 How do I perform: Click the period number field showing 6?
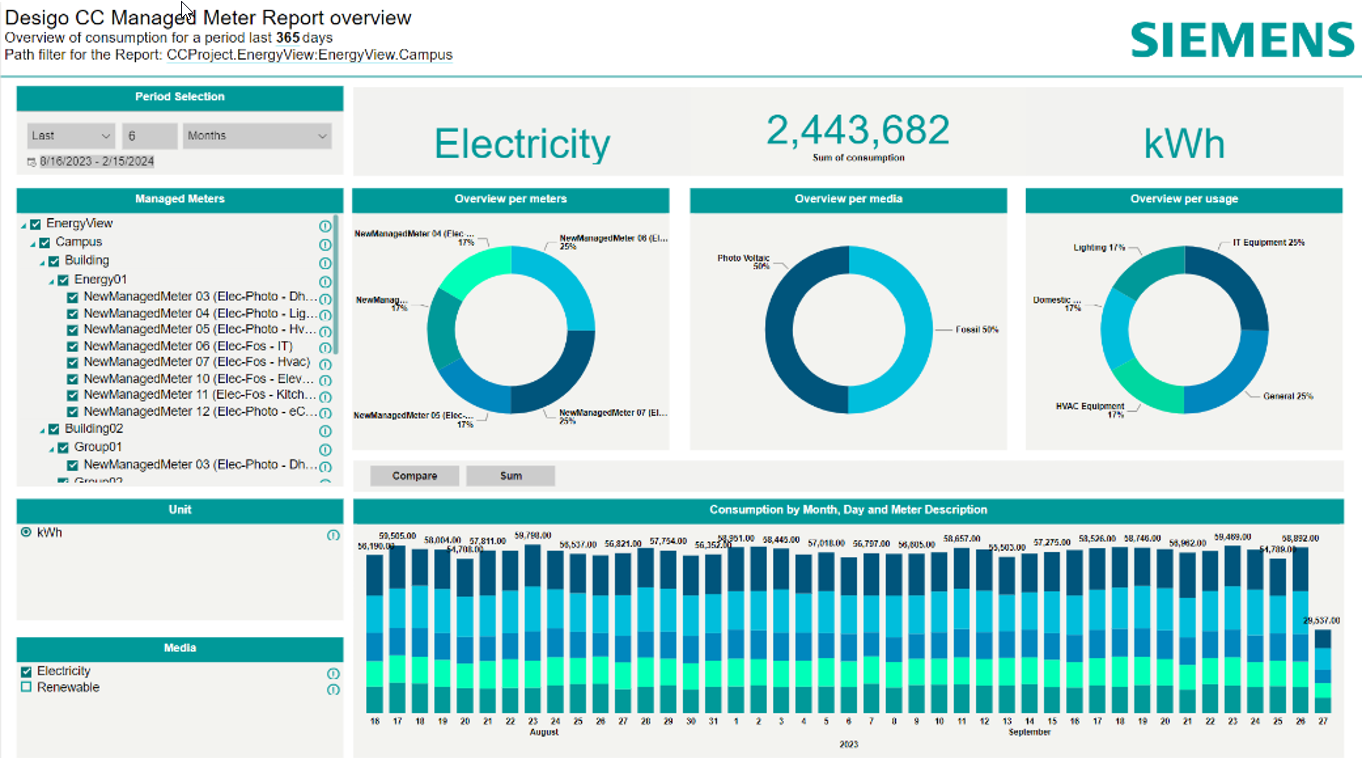tap(148, 136)
